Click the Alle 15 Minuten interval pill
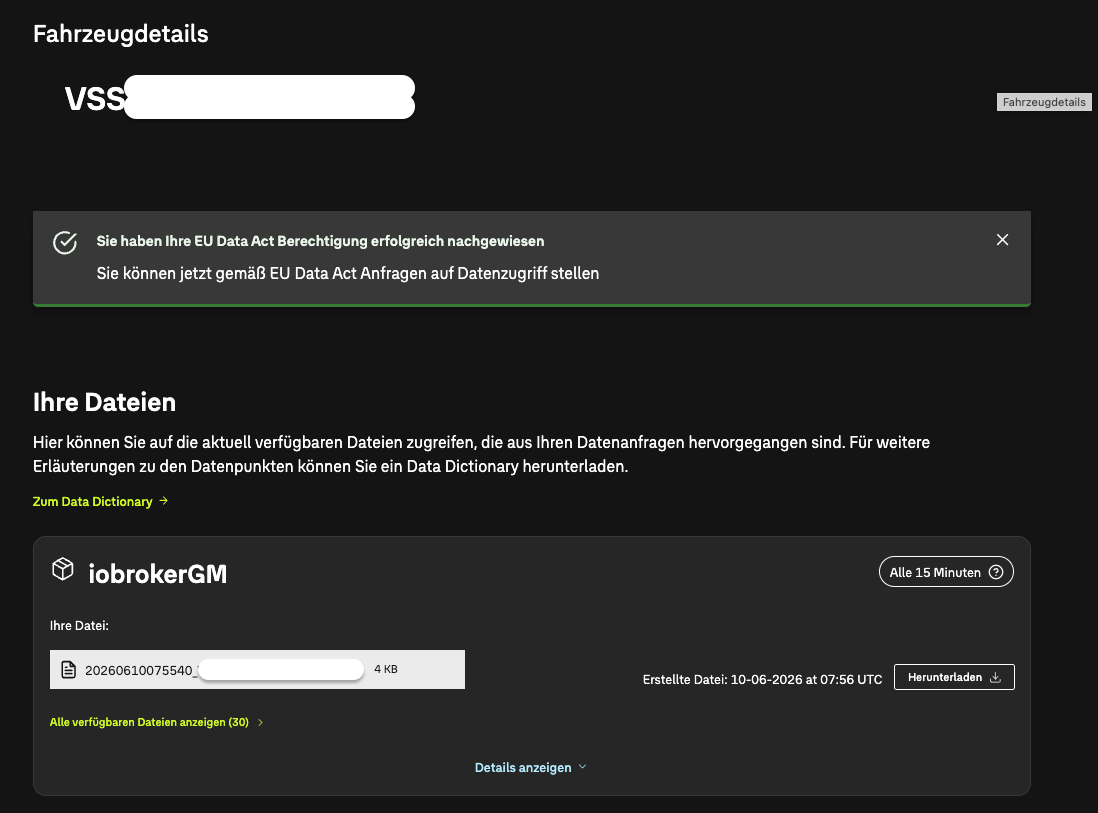The height and width of the screenshot is (813, 1098). pyautogui.click(x=946, y=572)
